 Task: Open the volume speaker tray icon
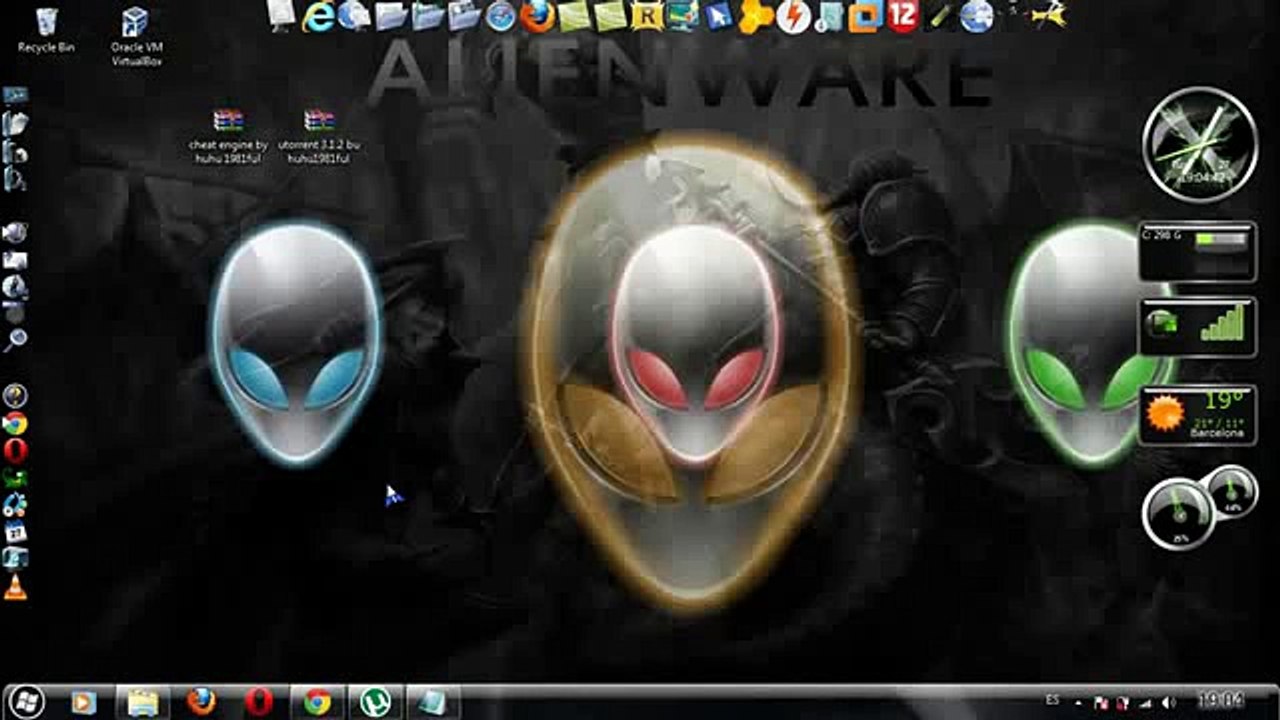click(x=1169, y=703)
